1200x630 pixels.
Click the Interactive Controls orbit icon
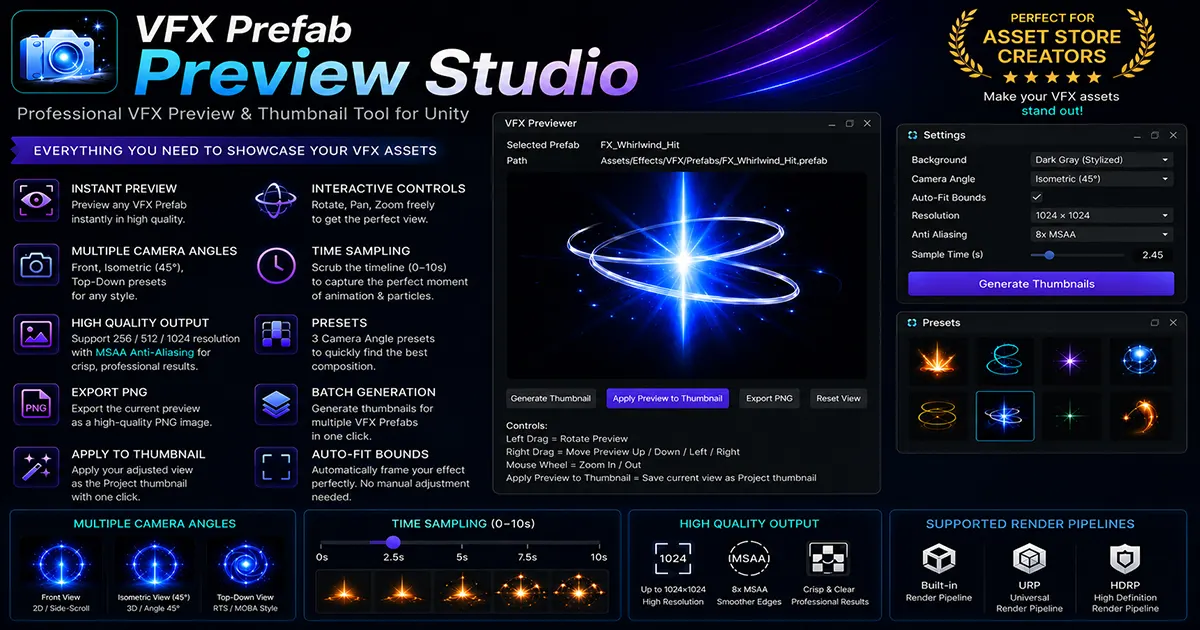276,201
